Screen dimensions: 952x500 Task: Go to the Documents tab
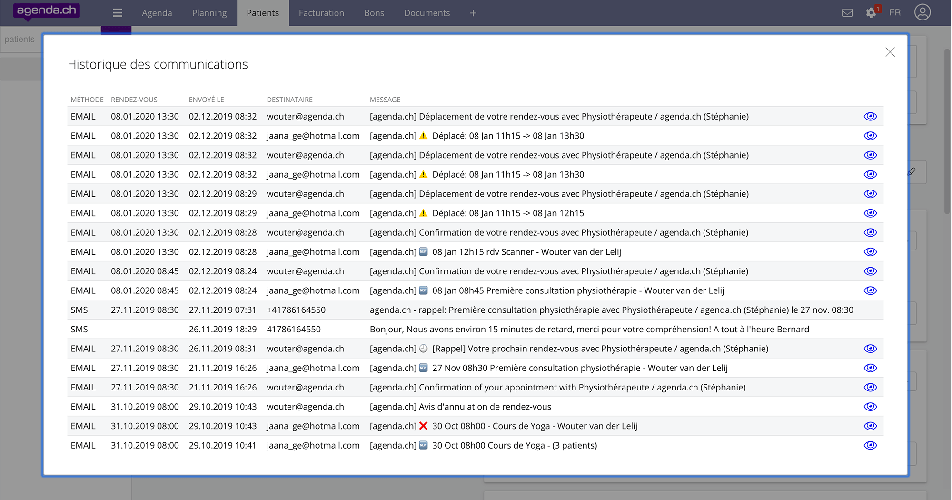tap(426, 13)
